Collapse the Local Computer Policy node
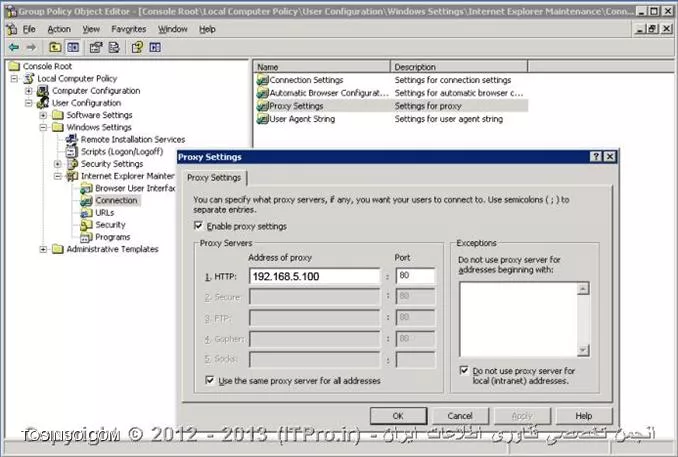The image size is (678, 457). (x=14, y=79)
